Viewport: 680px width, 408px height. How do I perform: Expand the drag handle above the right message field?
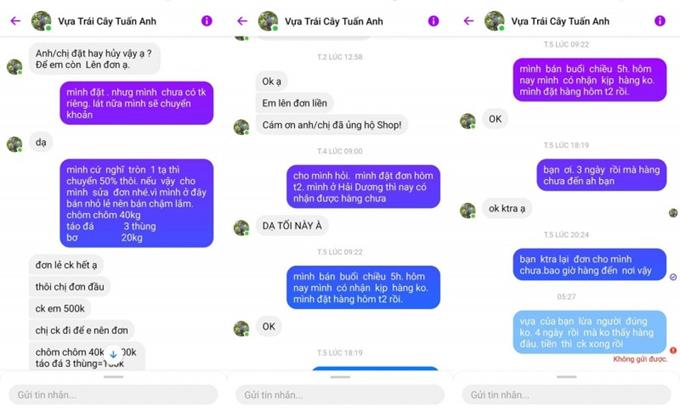pos(566,377)
